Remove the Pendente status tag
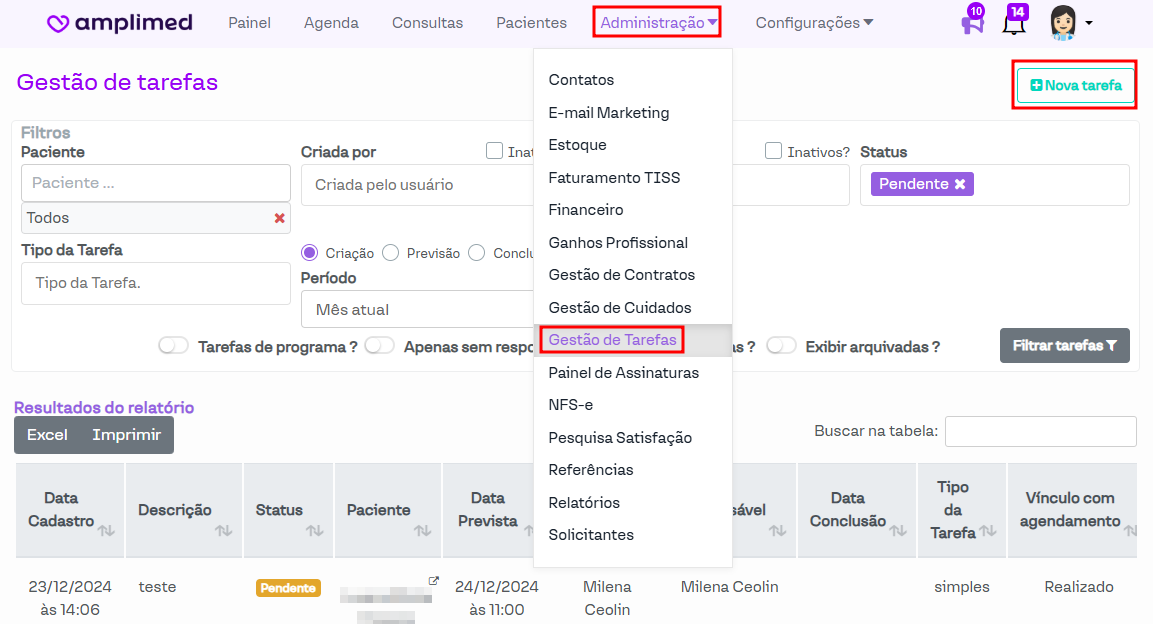The height and width of the screenshot is (624, 1153). (960, 184)
